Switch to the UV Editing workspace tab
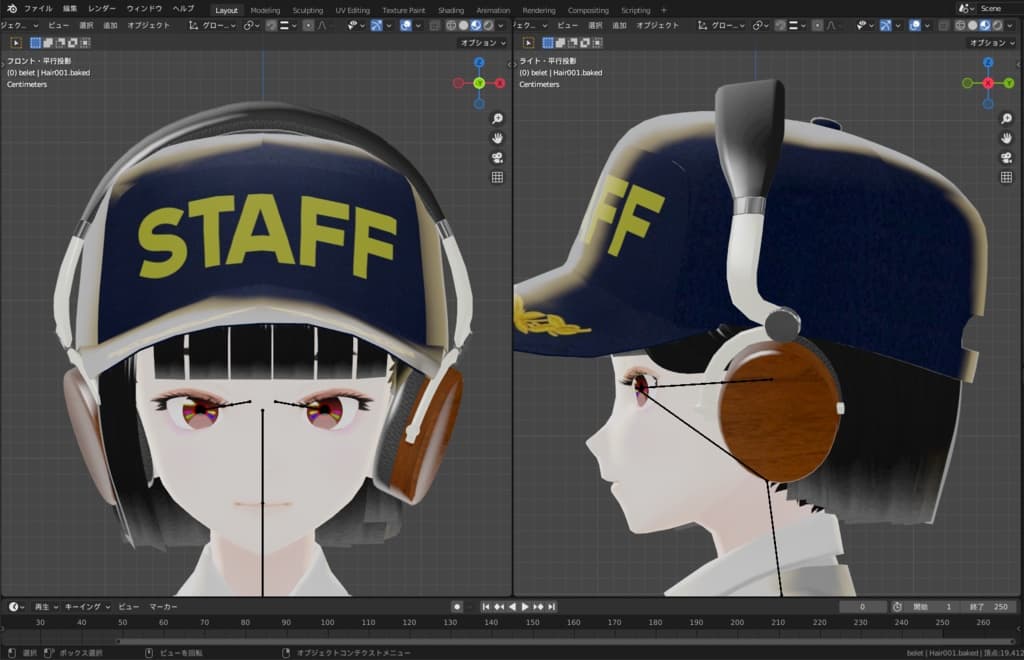1024x660 pixels. 352,10
